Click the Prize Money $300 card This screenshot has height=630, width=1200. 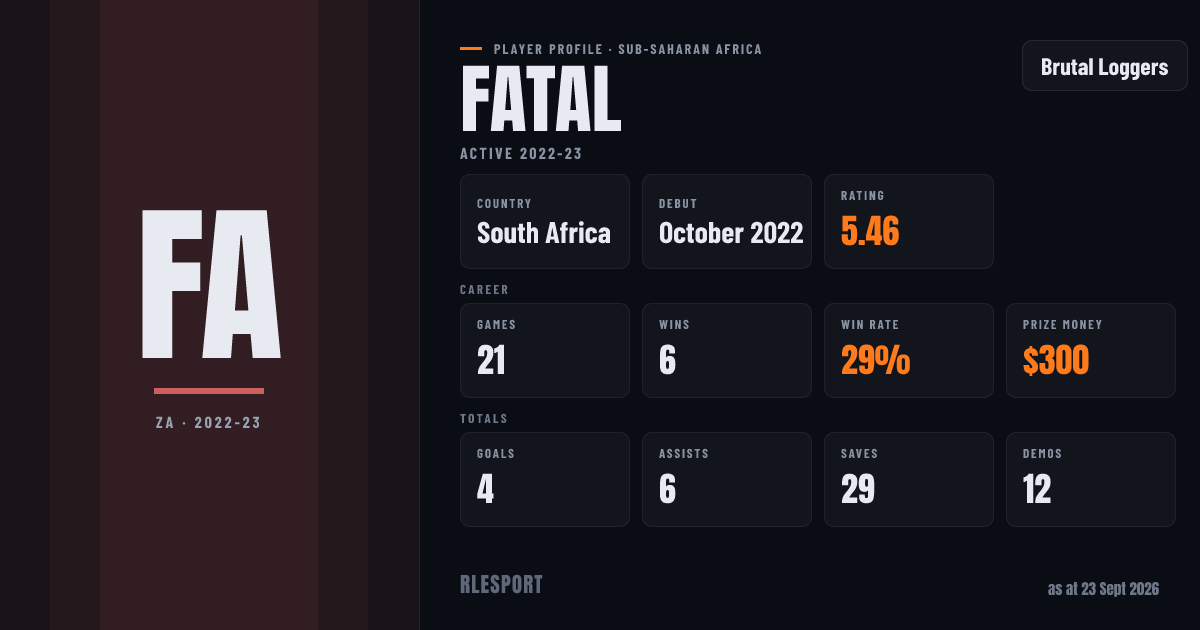[1091, 350]
